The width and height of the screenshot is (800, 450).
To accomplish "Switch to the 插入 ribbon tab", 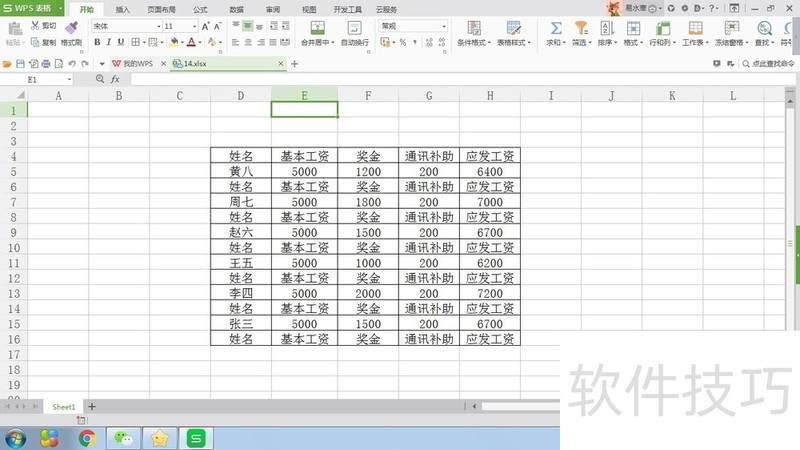I will [122, 9].
